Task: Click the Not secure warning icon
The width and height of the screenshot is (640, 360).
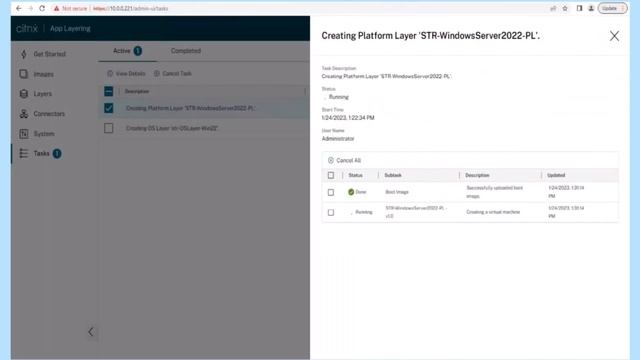Action: pos(57,8)
